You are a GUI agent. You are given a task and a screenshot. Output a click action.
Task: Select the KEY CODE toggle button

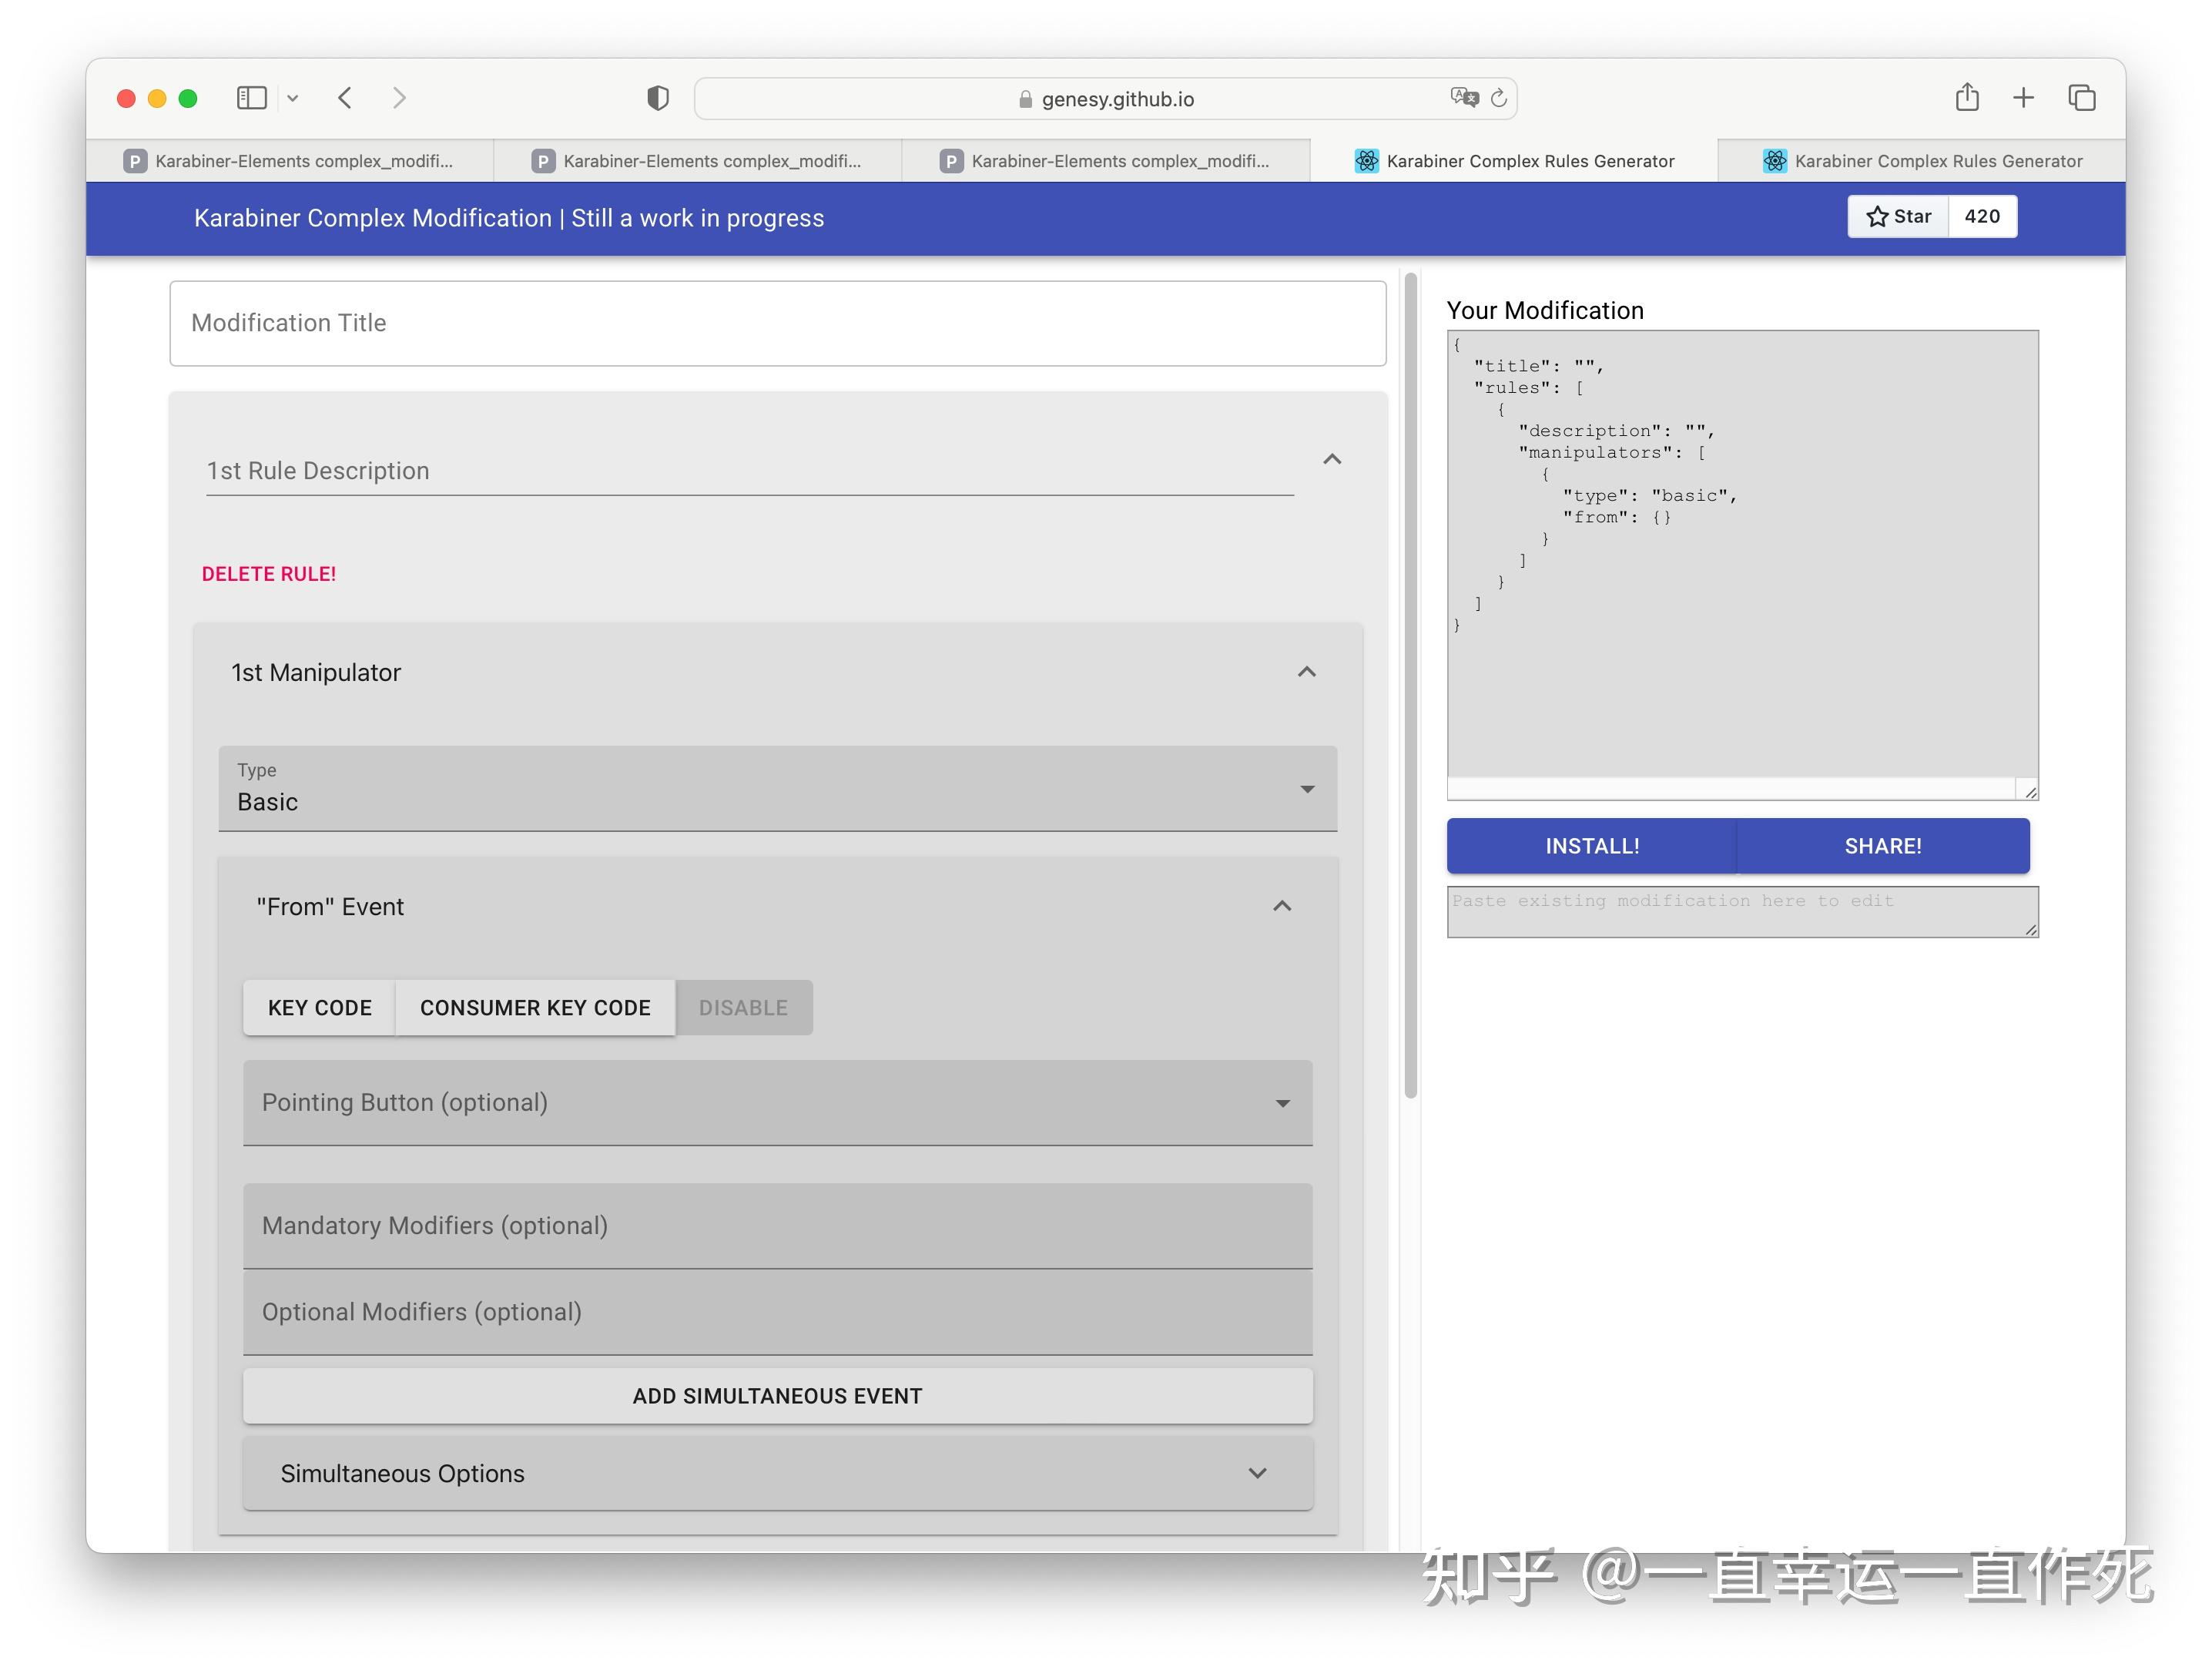tap(319, 1007)
